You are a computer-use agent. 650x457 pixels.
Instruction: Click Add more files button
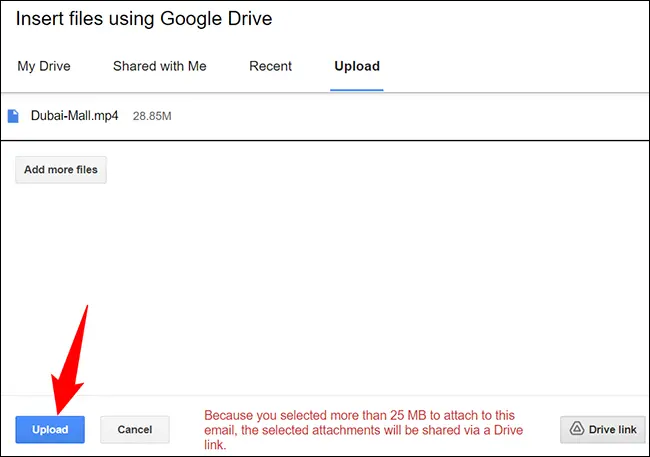coord(61,170)
